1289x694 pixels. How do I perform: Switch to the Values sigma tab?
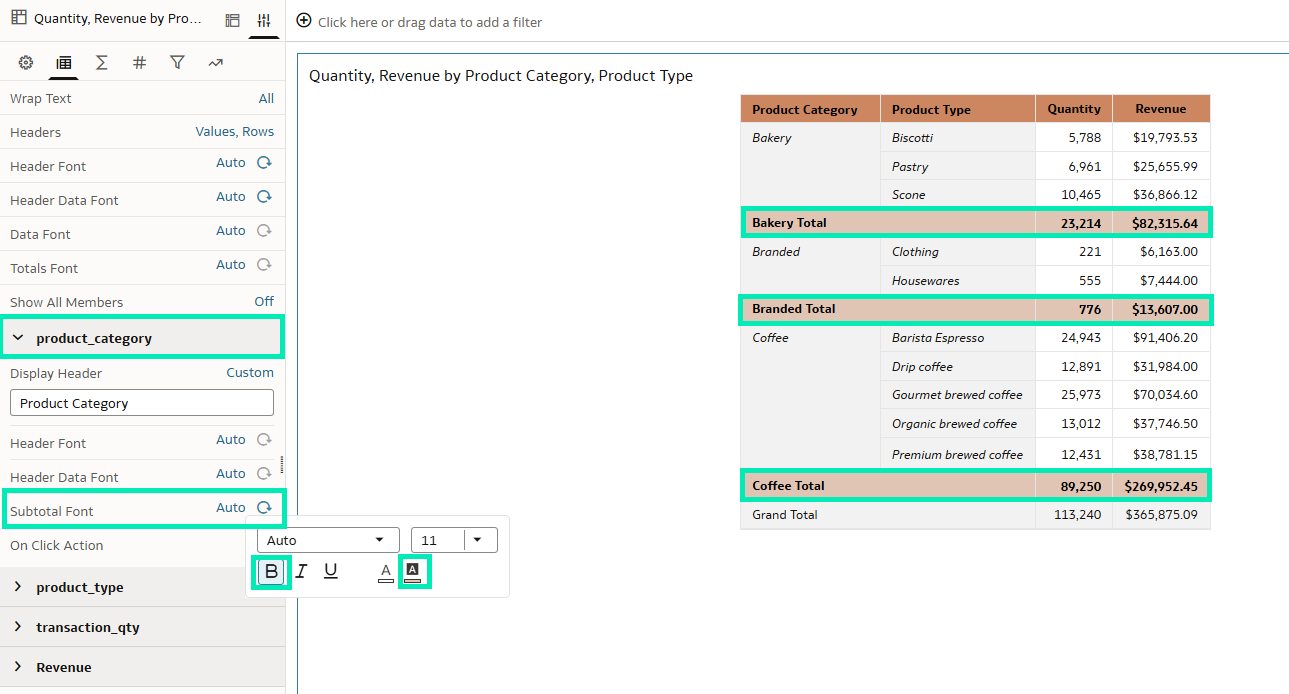click(101, 63)
